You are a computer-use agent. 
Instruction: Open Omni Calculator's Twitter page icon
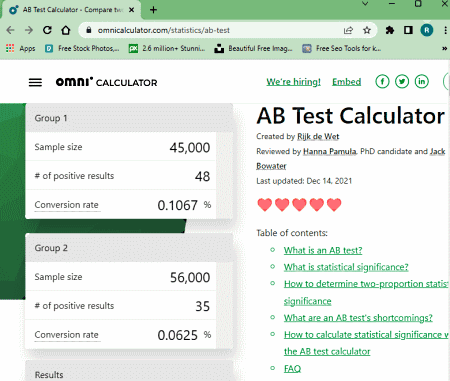pos(402,82)
